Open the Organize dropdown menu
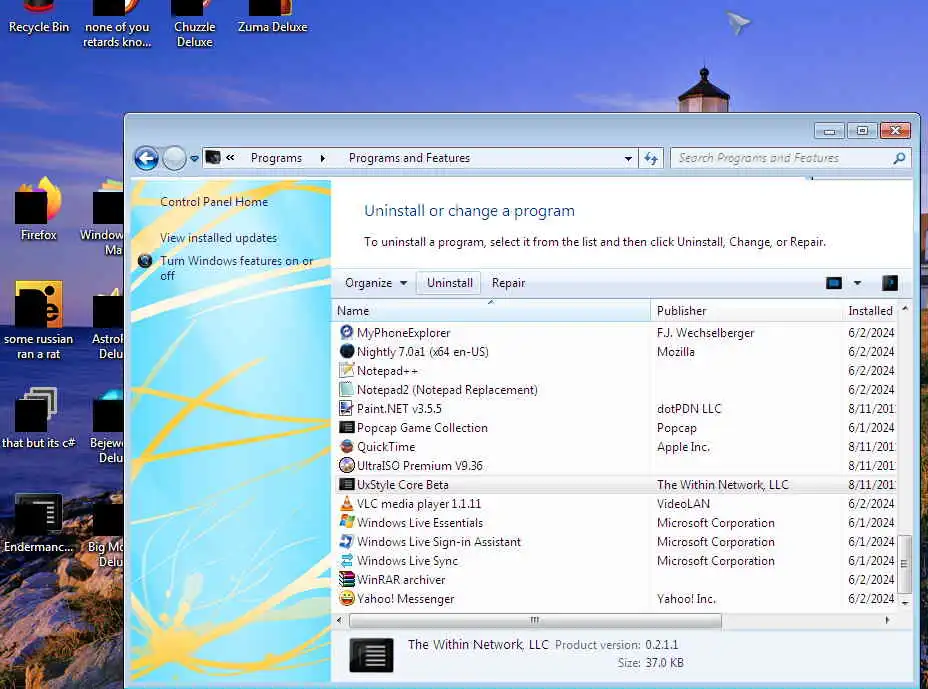Viewport: 928px width, 689px height. pos(376,283)
